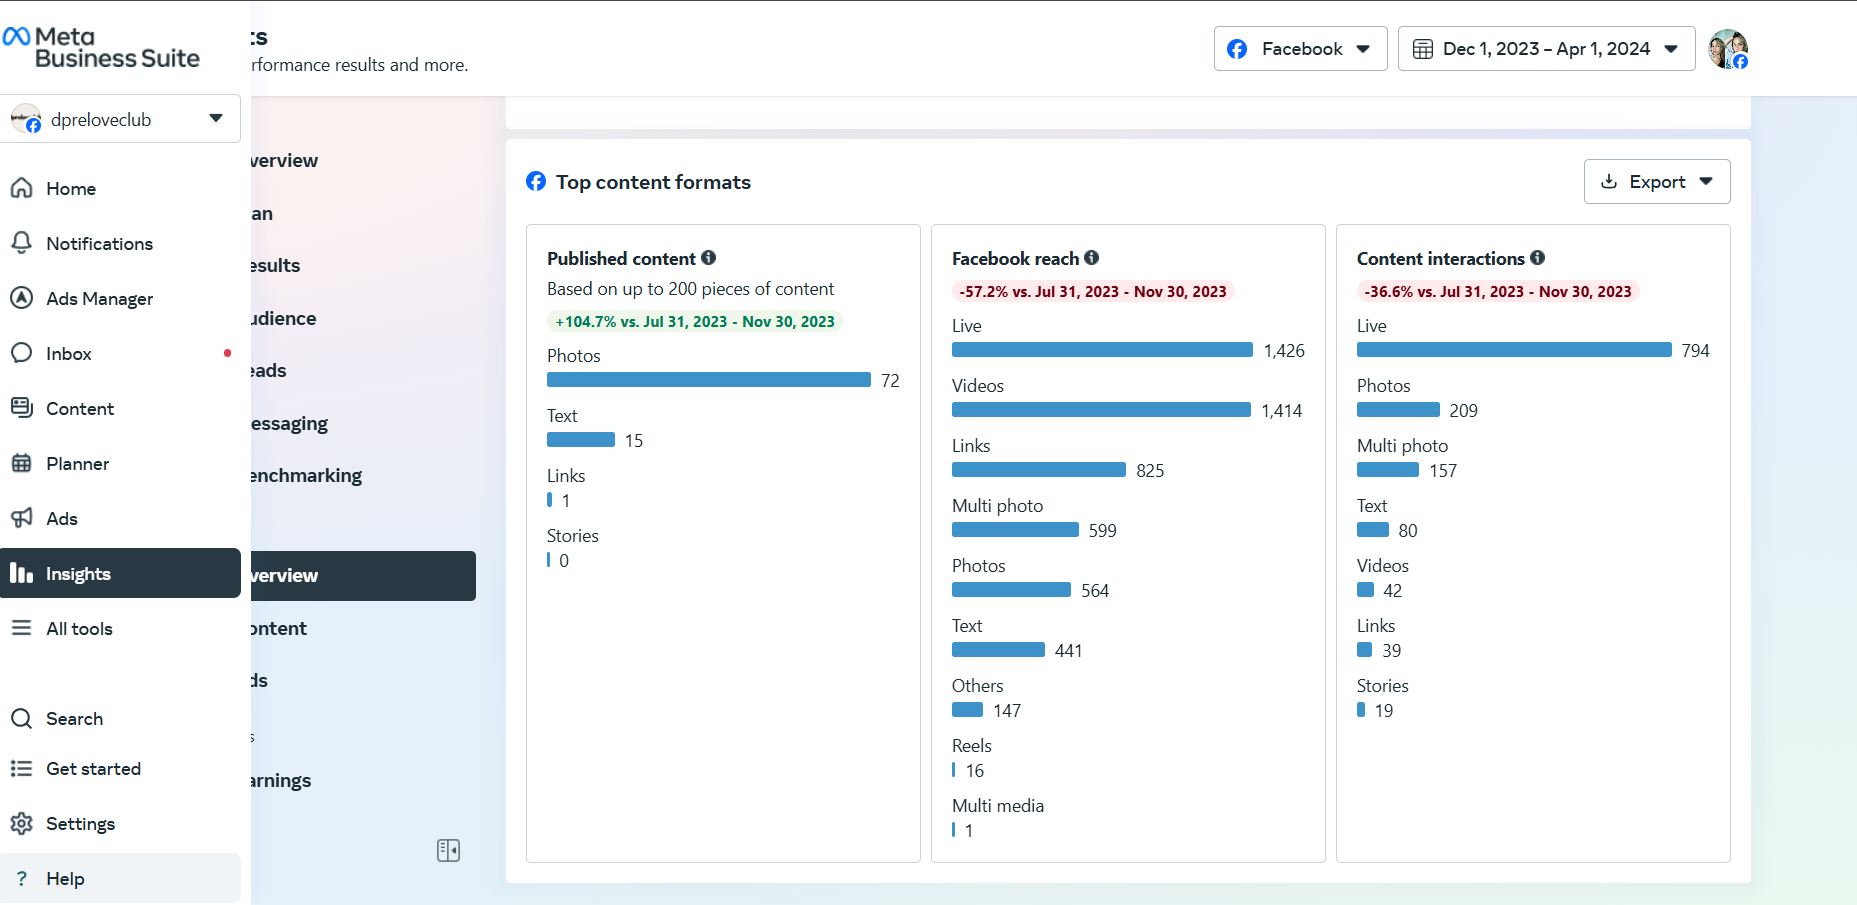1857x905 pixels.
Task: Click the profile avatar picture
Action: point(1728,49)
